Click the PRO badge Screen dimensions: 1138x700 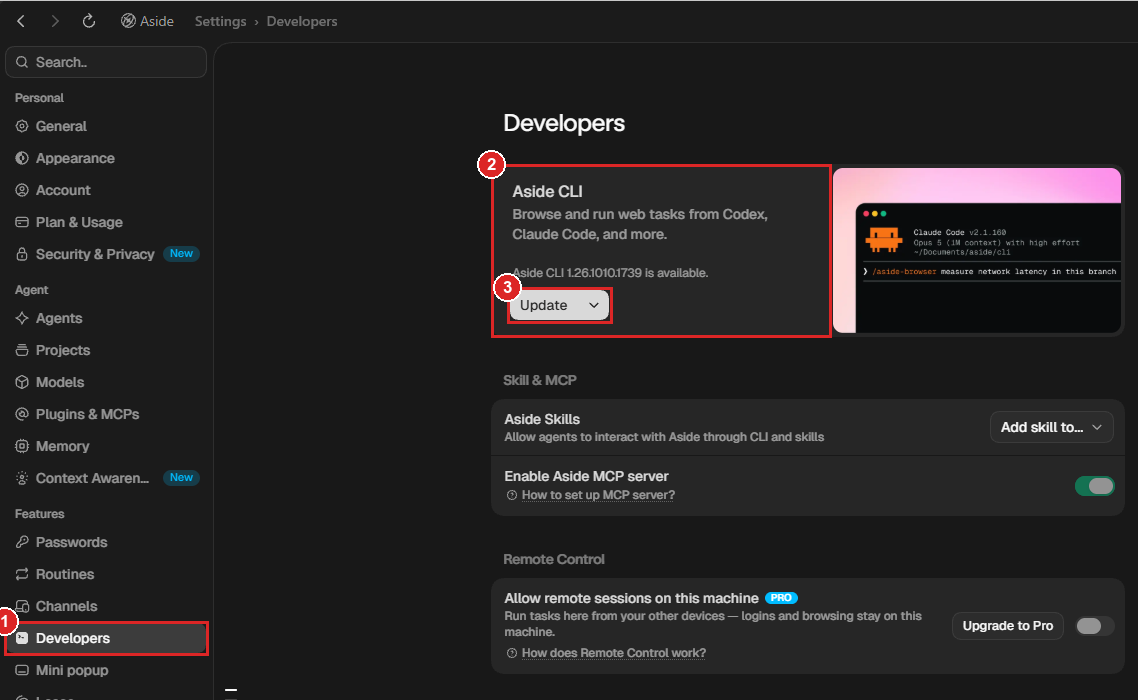click(781, 598)
